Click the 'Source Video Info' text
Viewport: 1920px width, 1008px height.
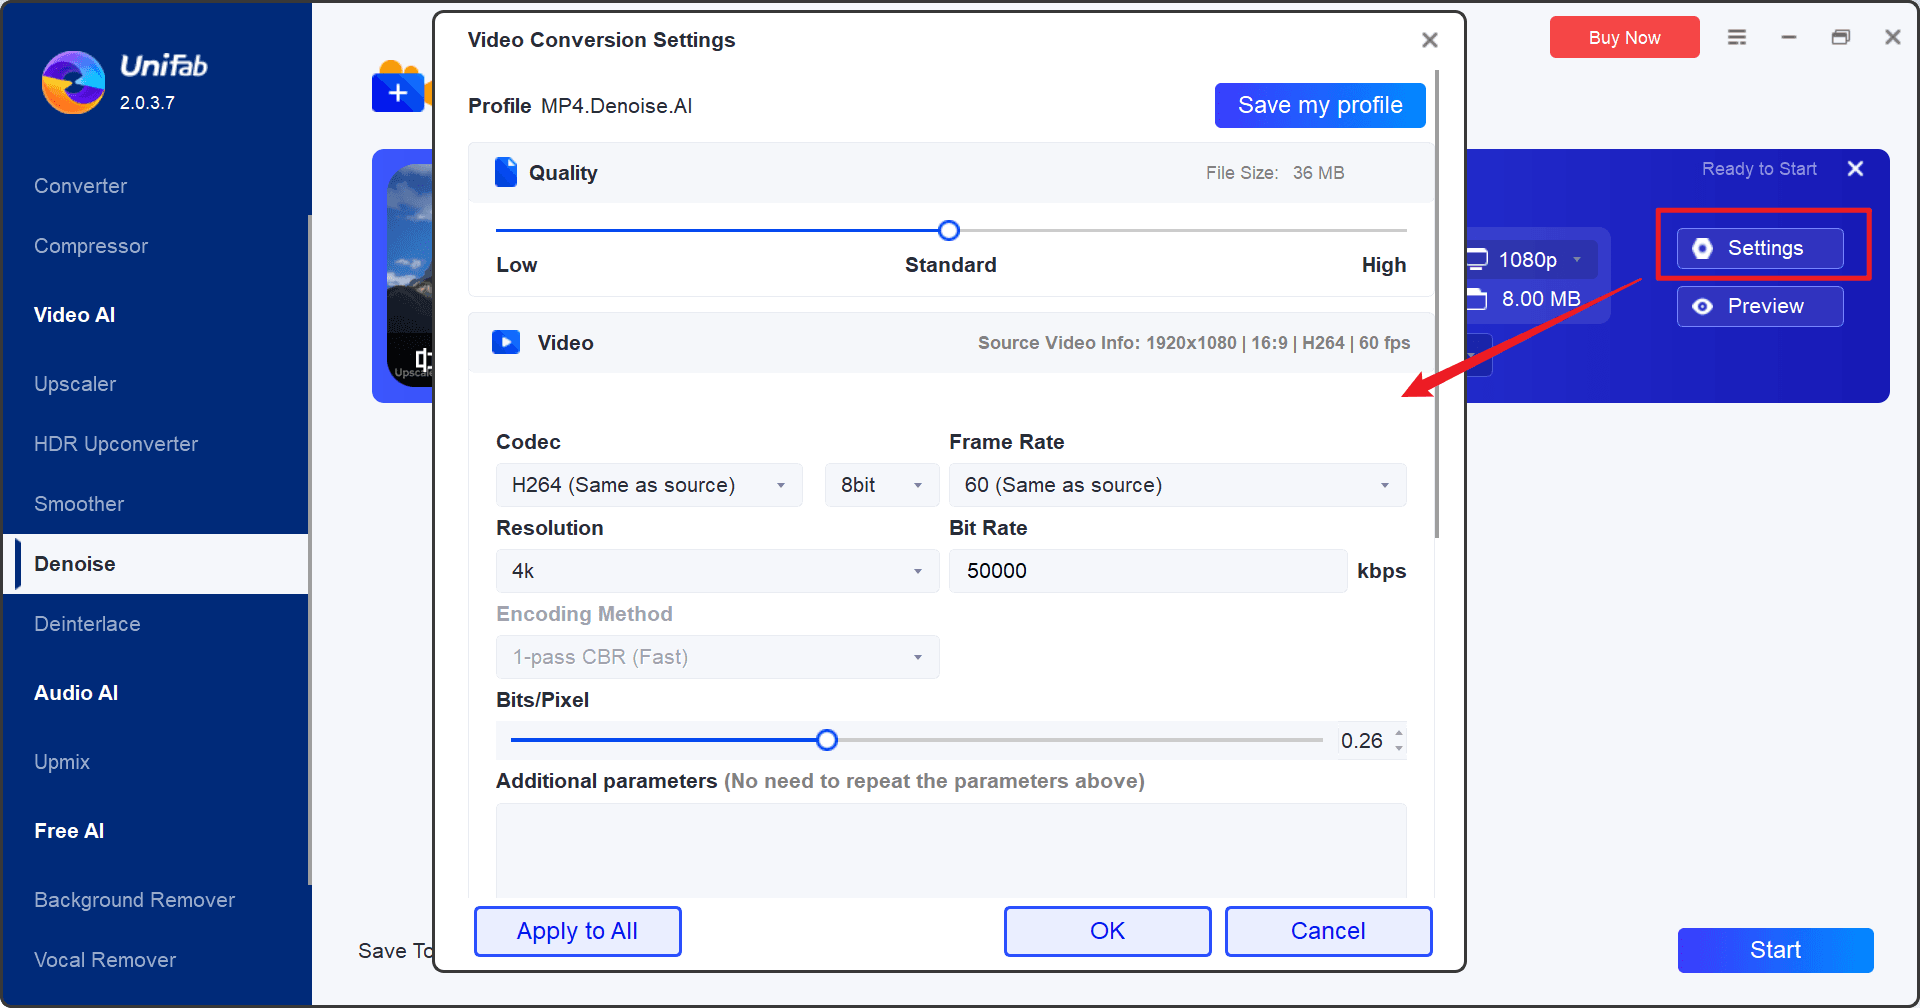click(x=1194, y=343)
